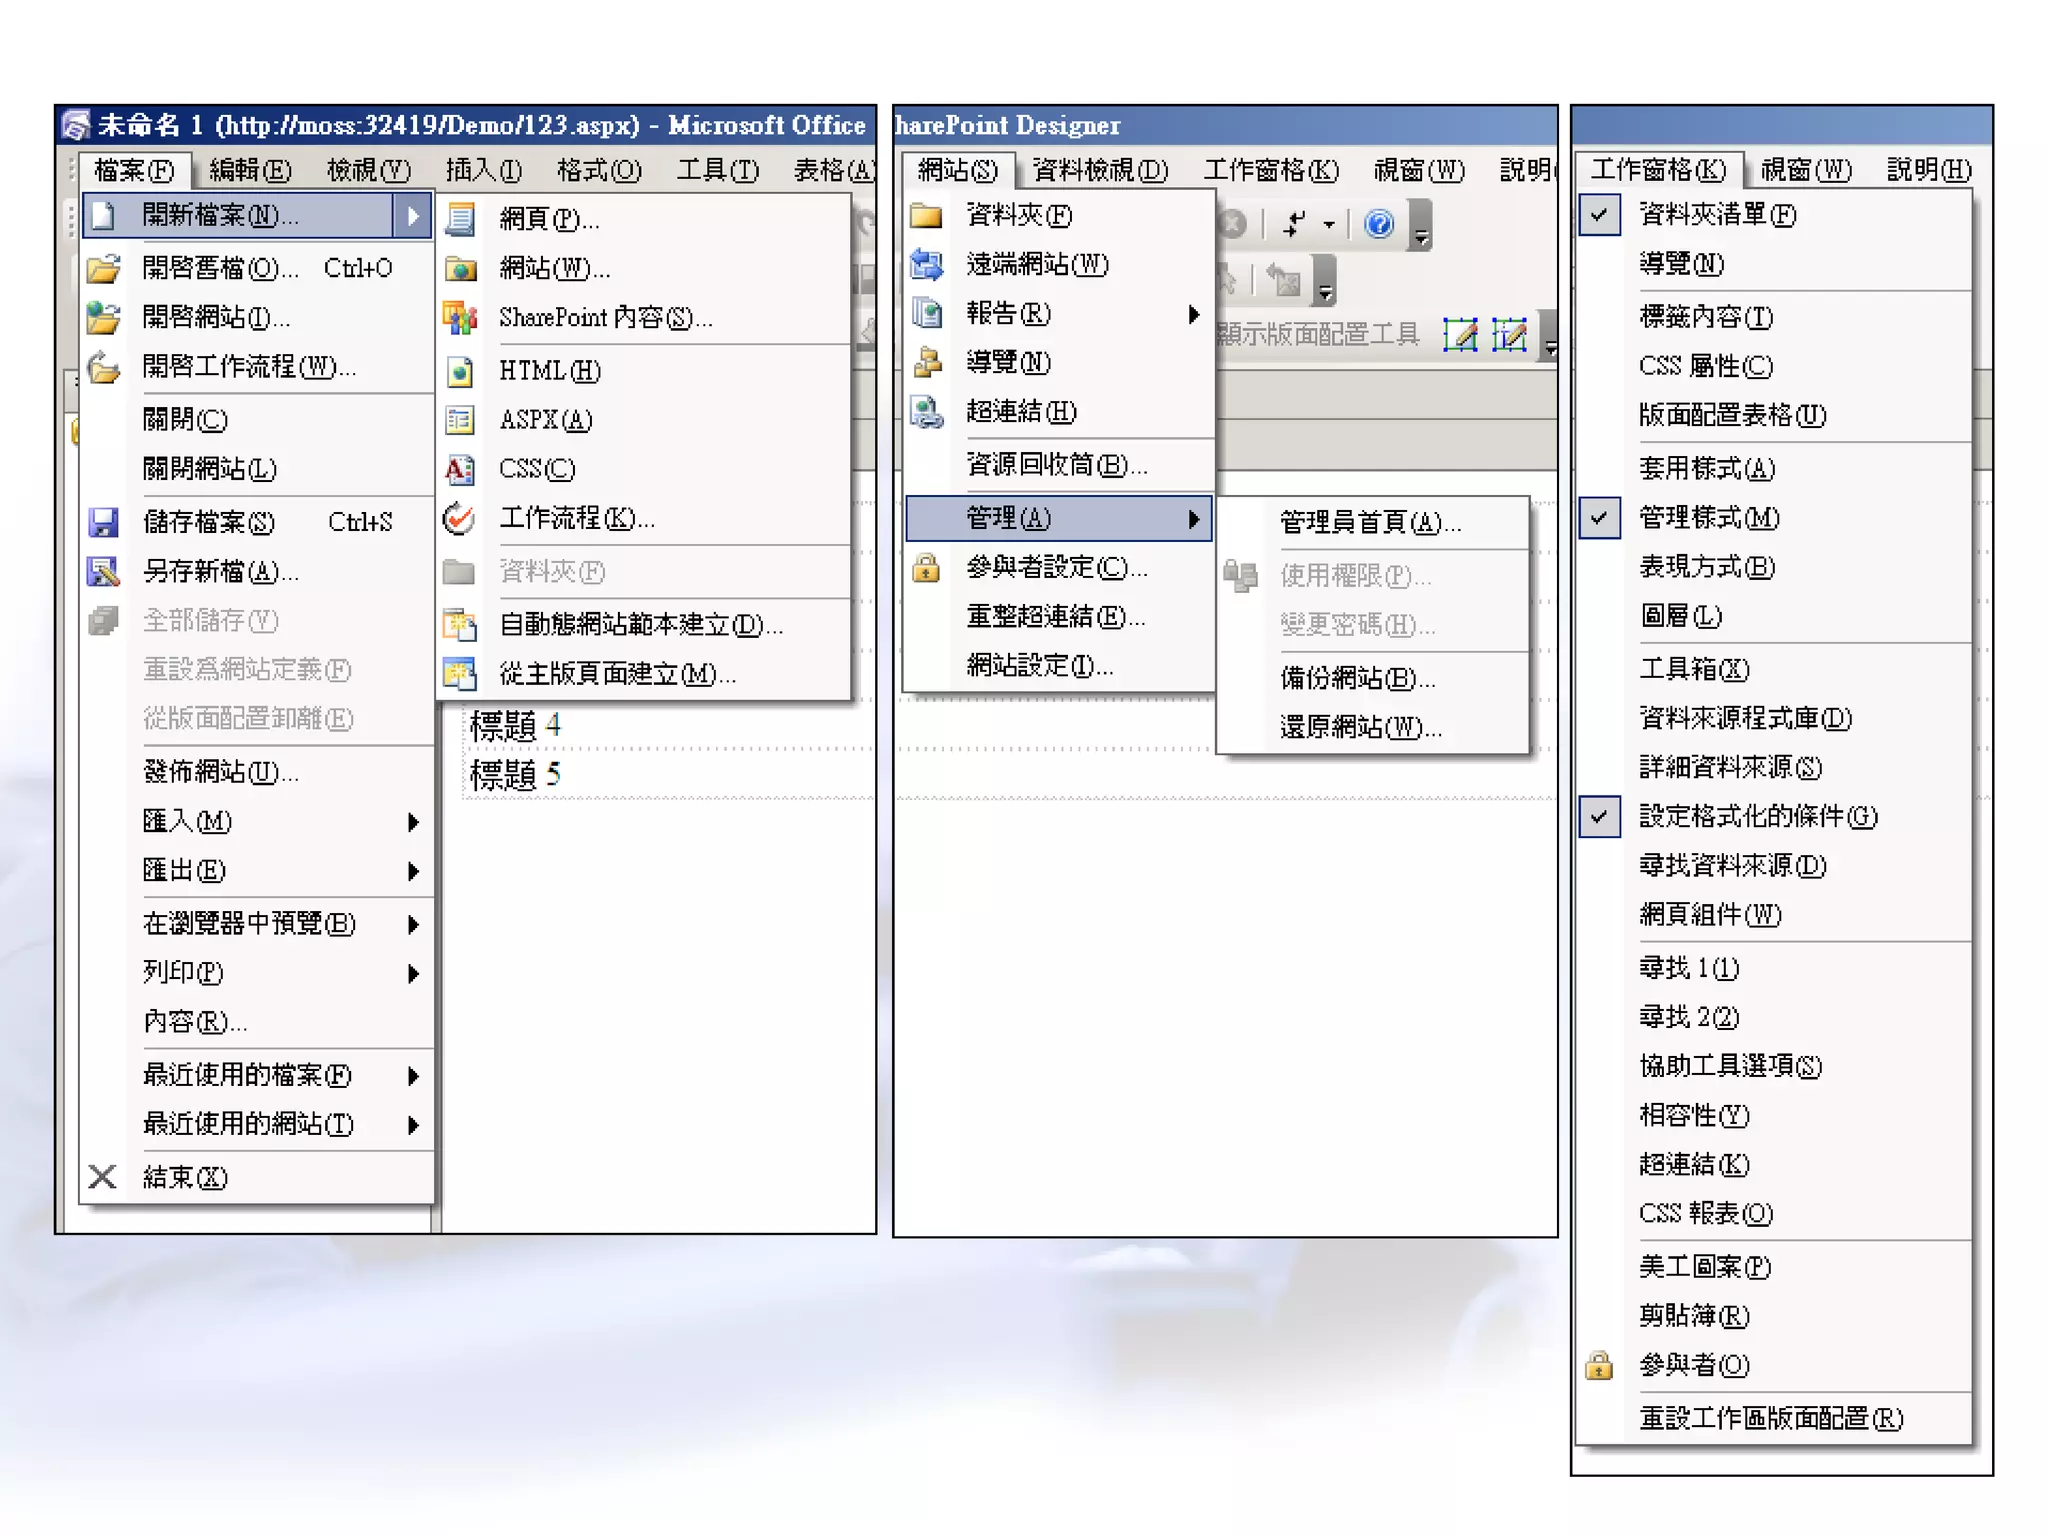Viewport: 2048px width, 1536px height.
Task: Expand the 匯入 submenu arrow
Action: tap(413, 822)
